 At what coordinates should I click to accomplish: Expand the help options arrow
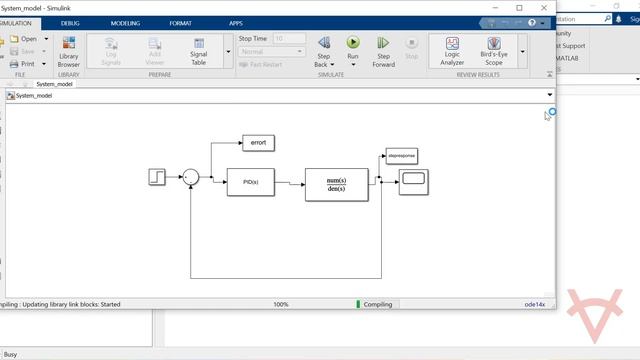click(542, 23)
